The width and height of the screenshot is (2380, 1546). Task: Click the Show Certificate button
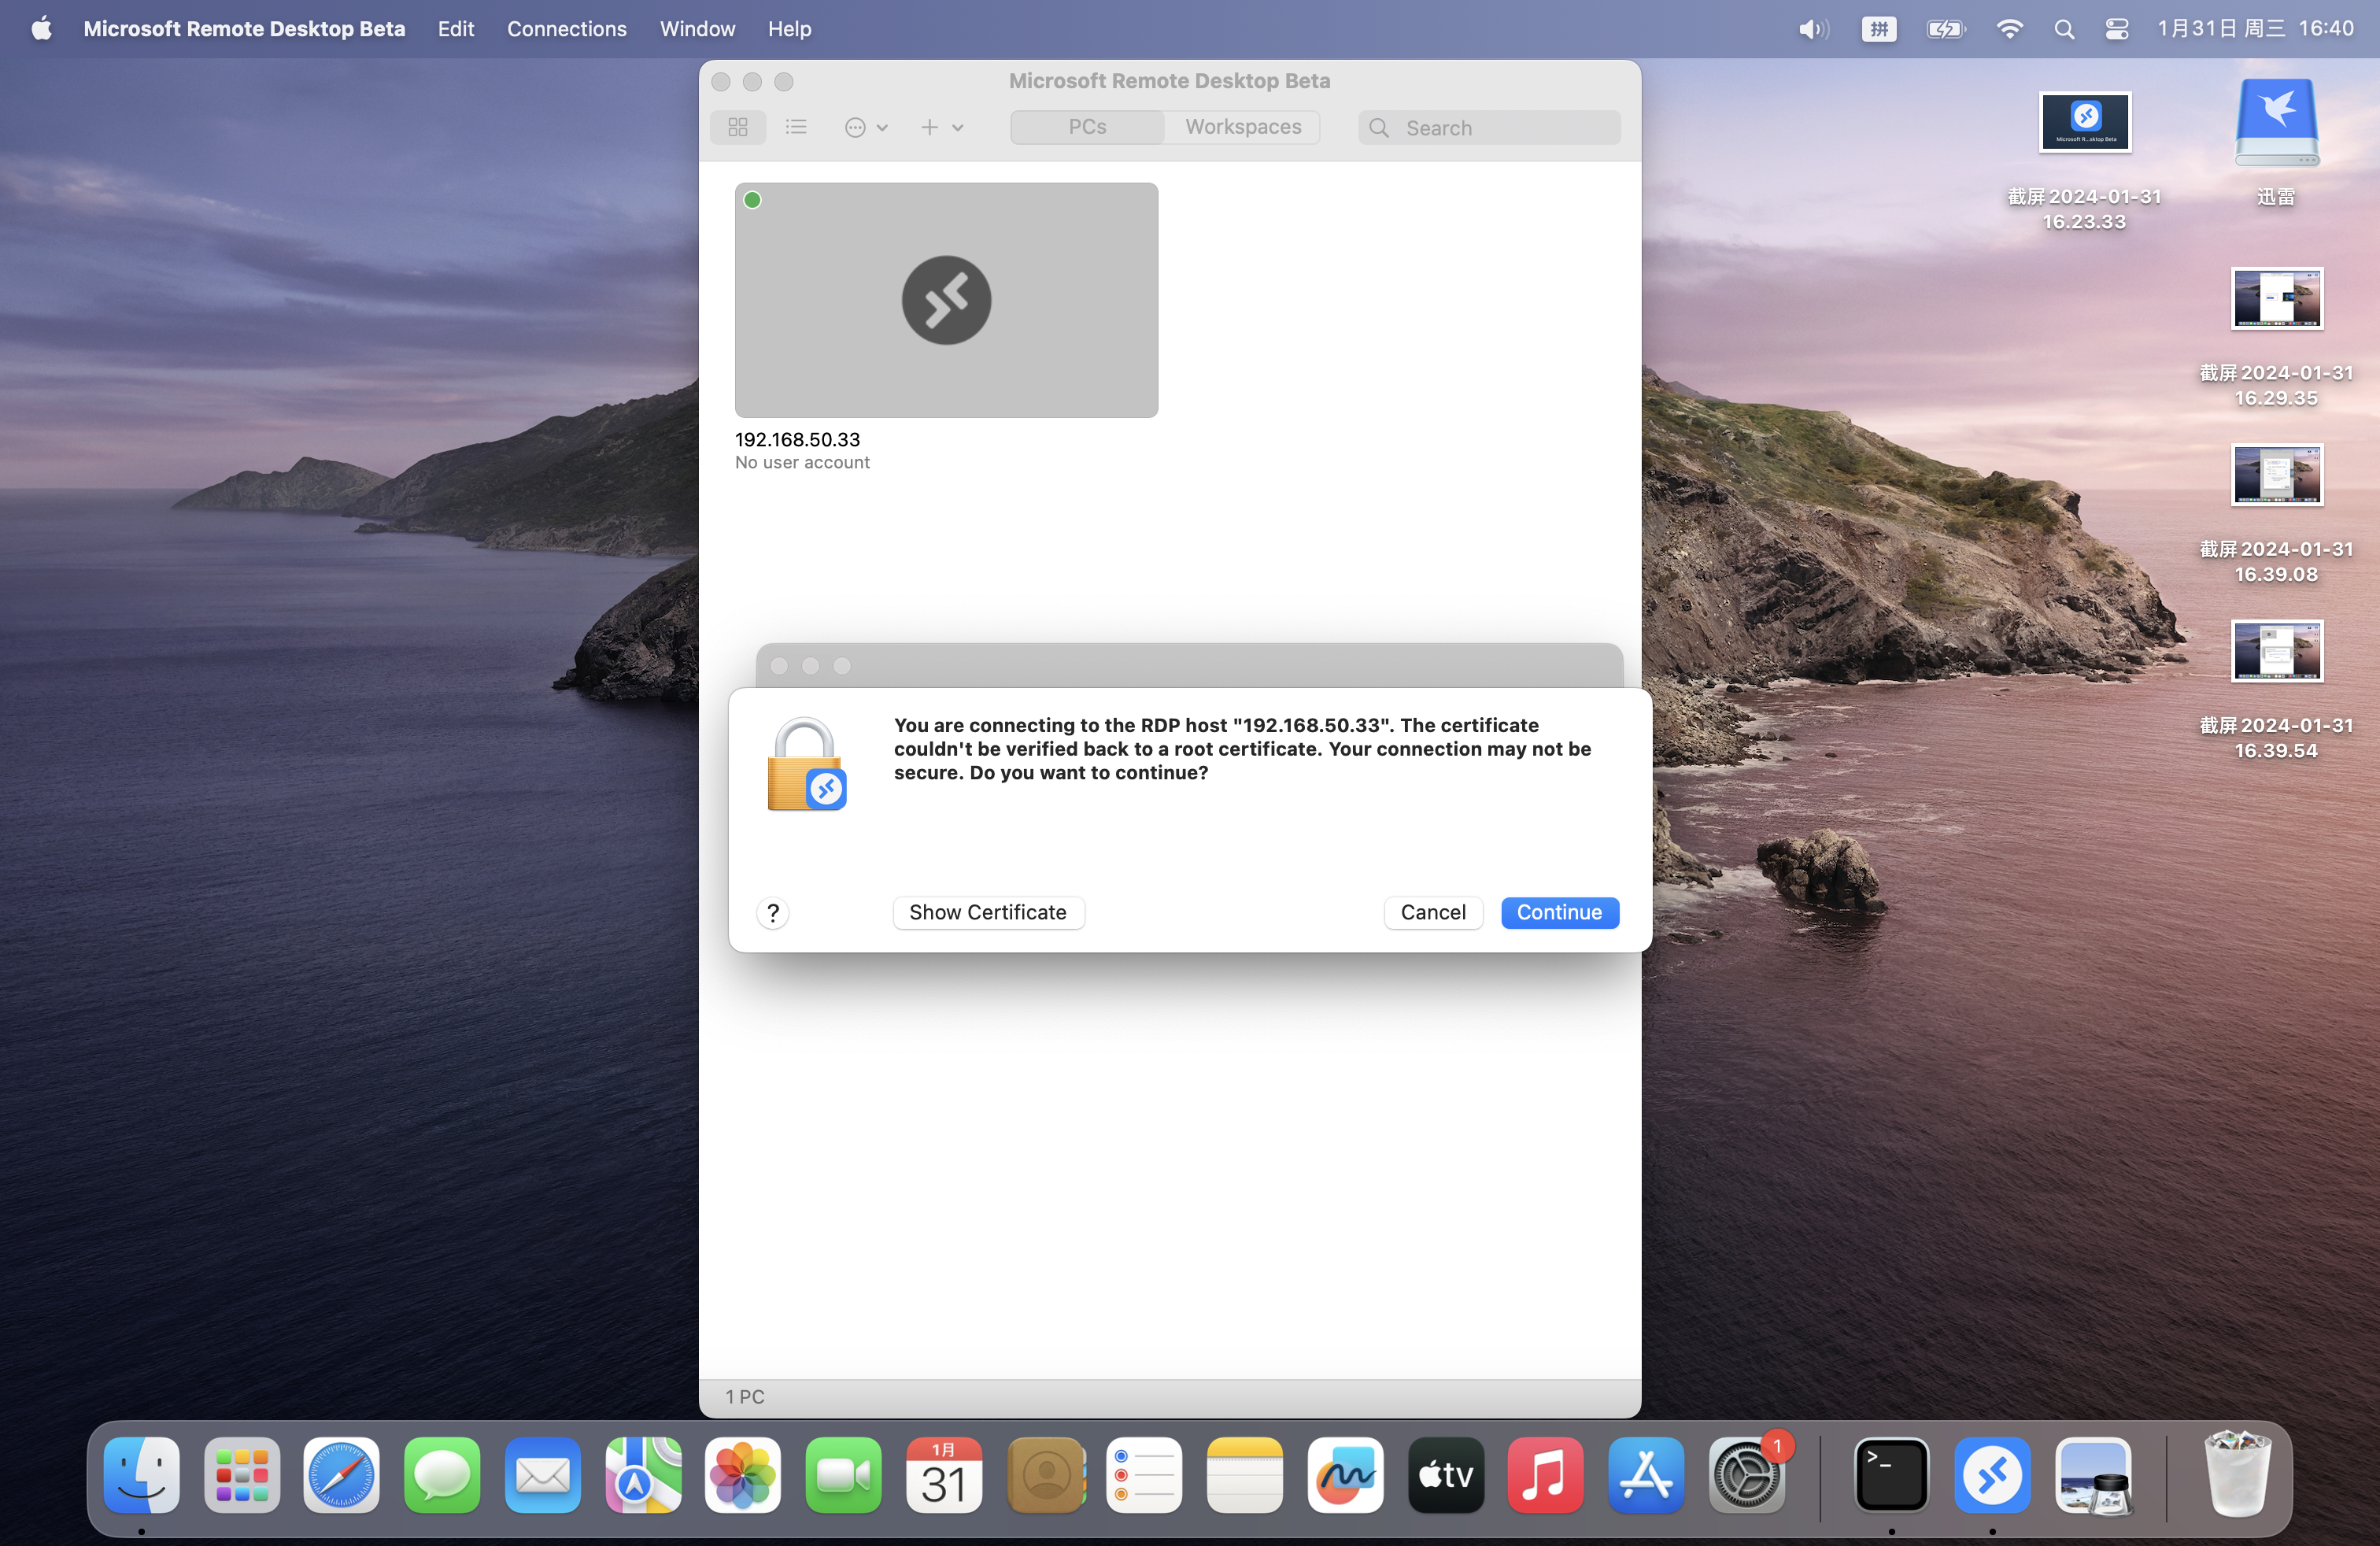tap(988, 912)
